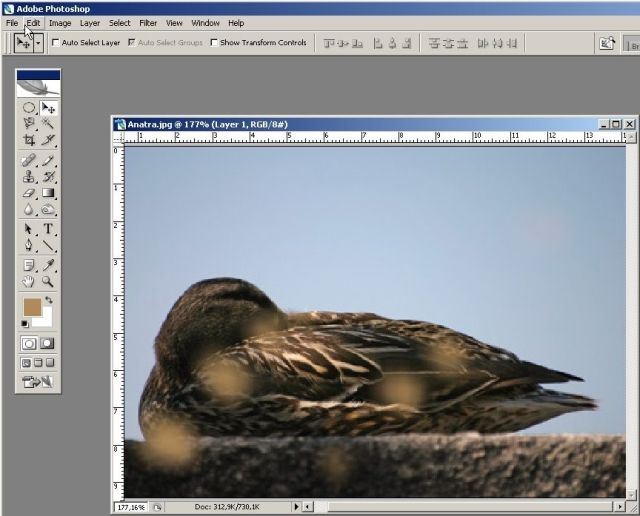Activate the Clone Stamp tool
The image size is (640, 516).
[x=29, y=177]
